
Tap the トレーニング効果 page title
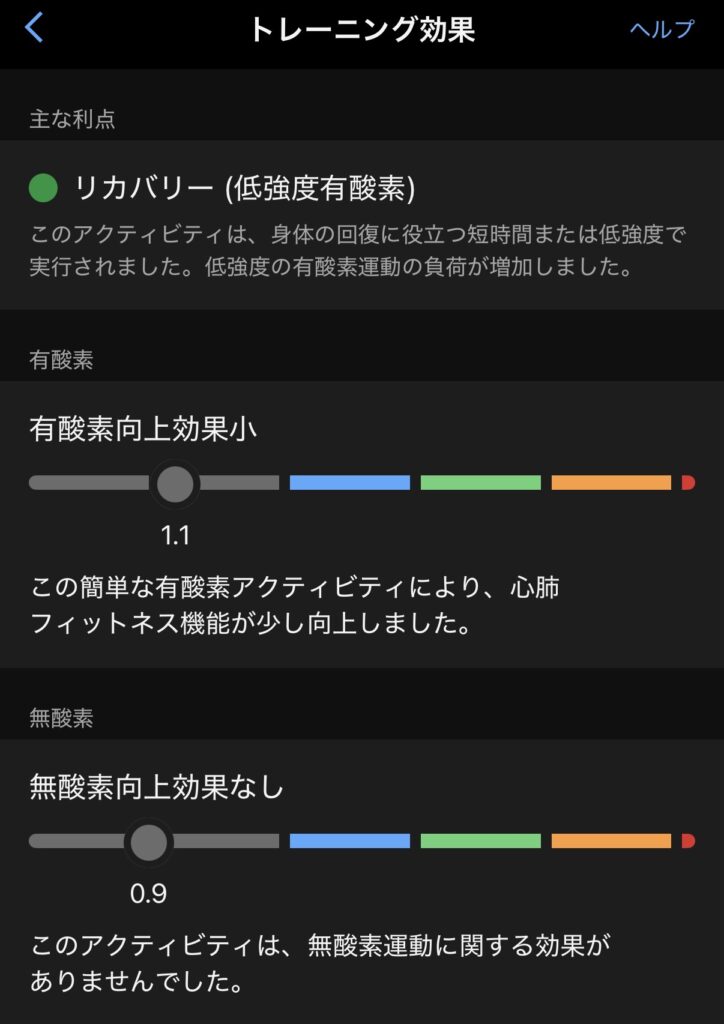click(361, 29)
